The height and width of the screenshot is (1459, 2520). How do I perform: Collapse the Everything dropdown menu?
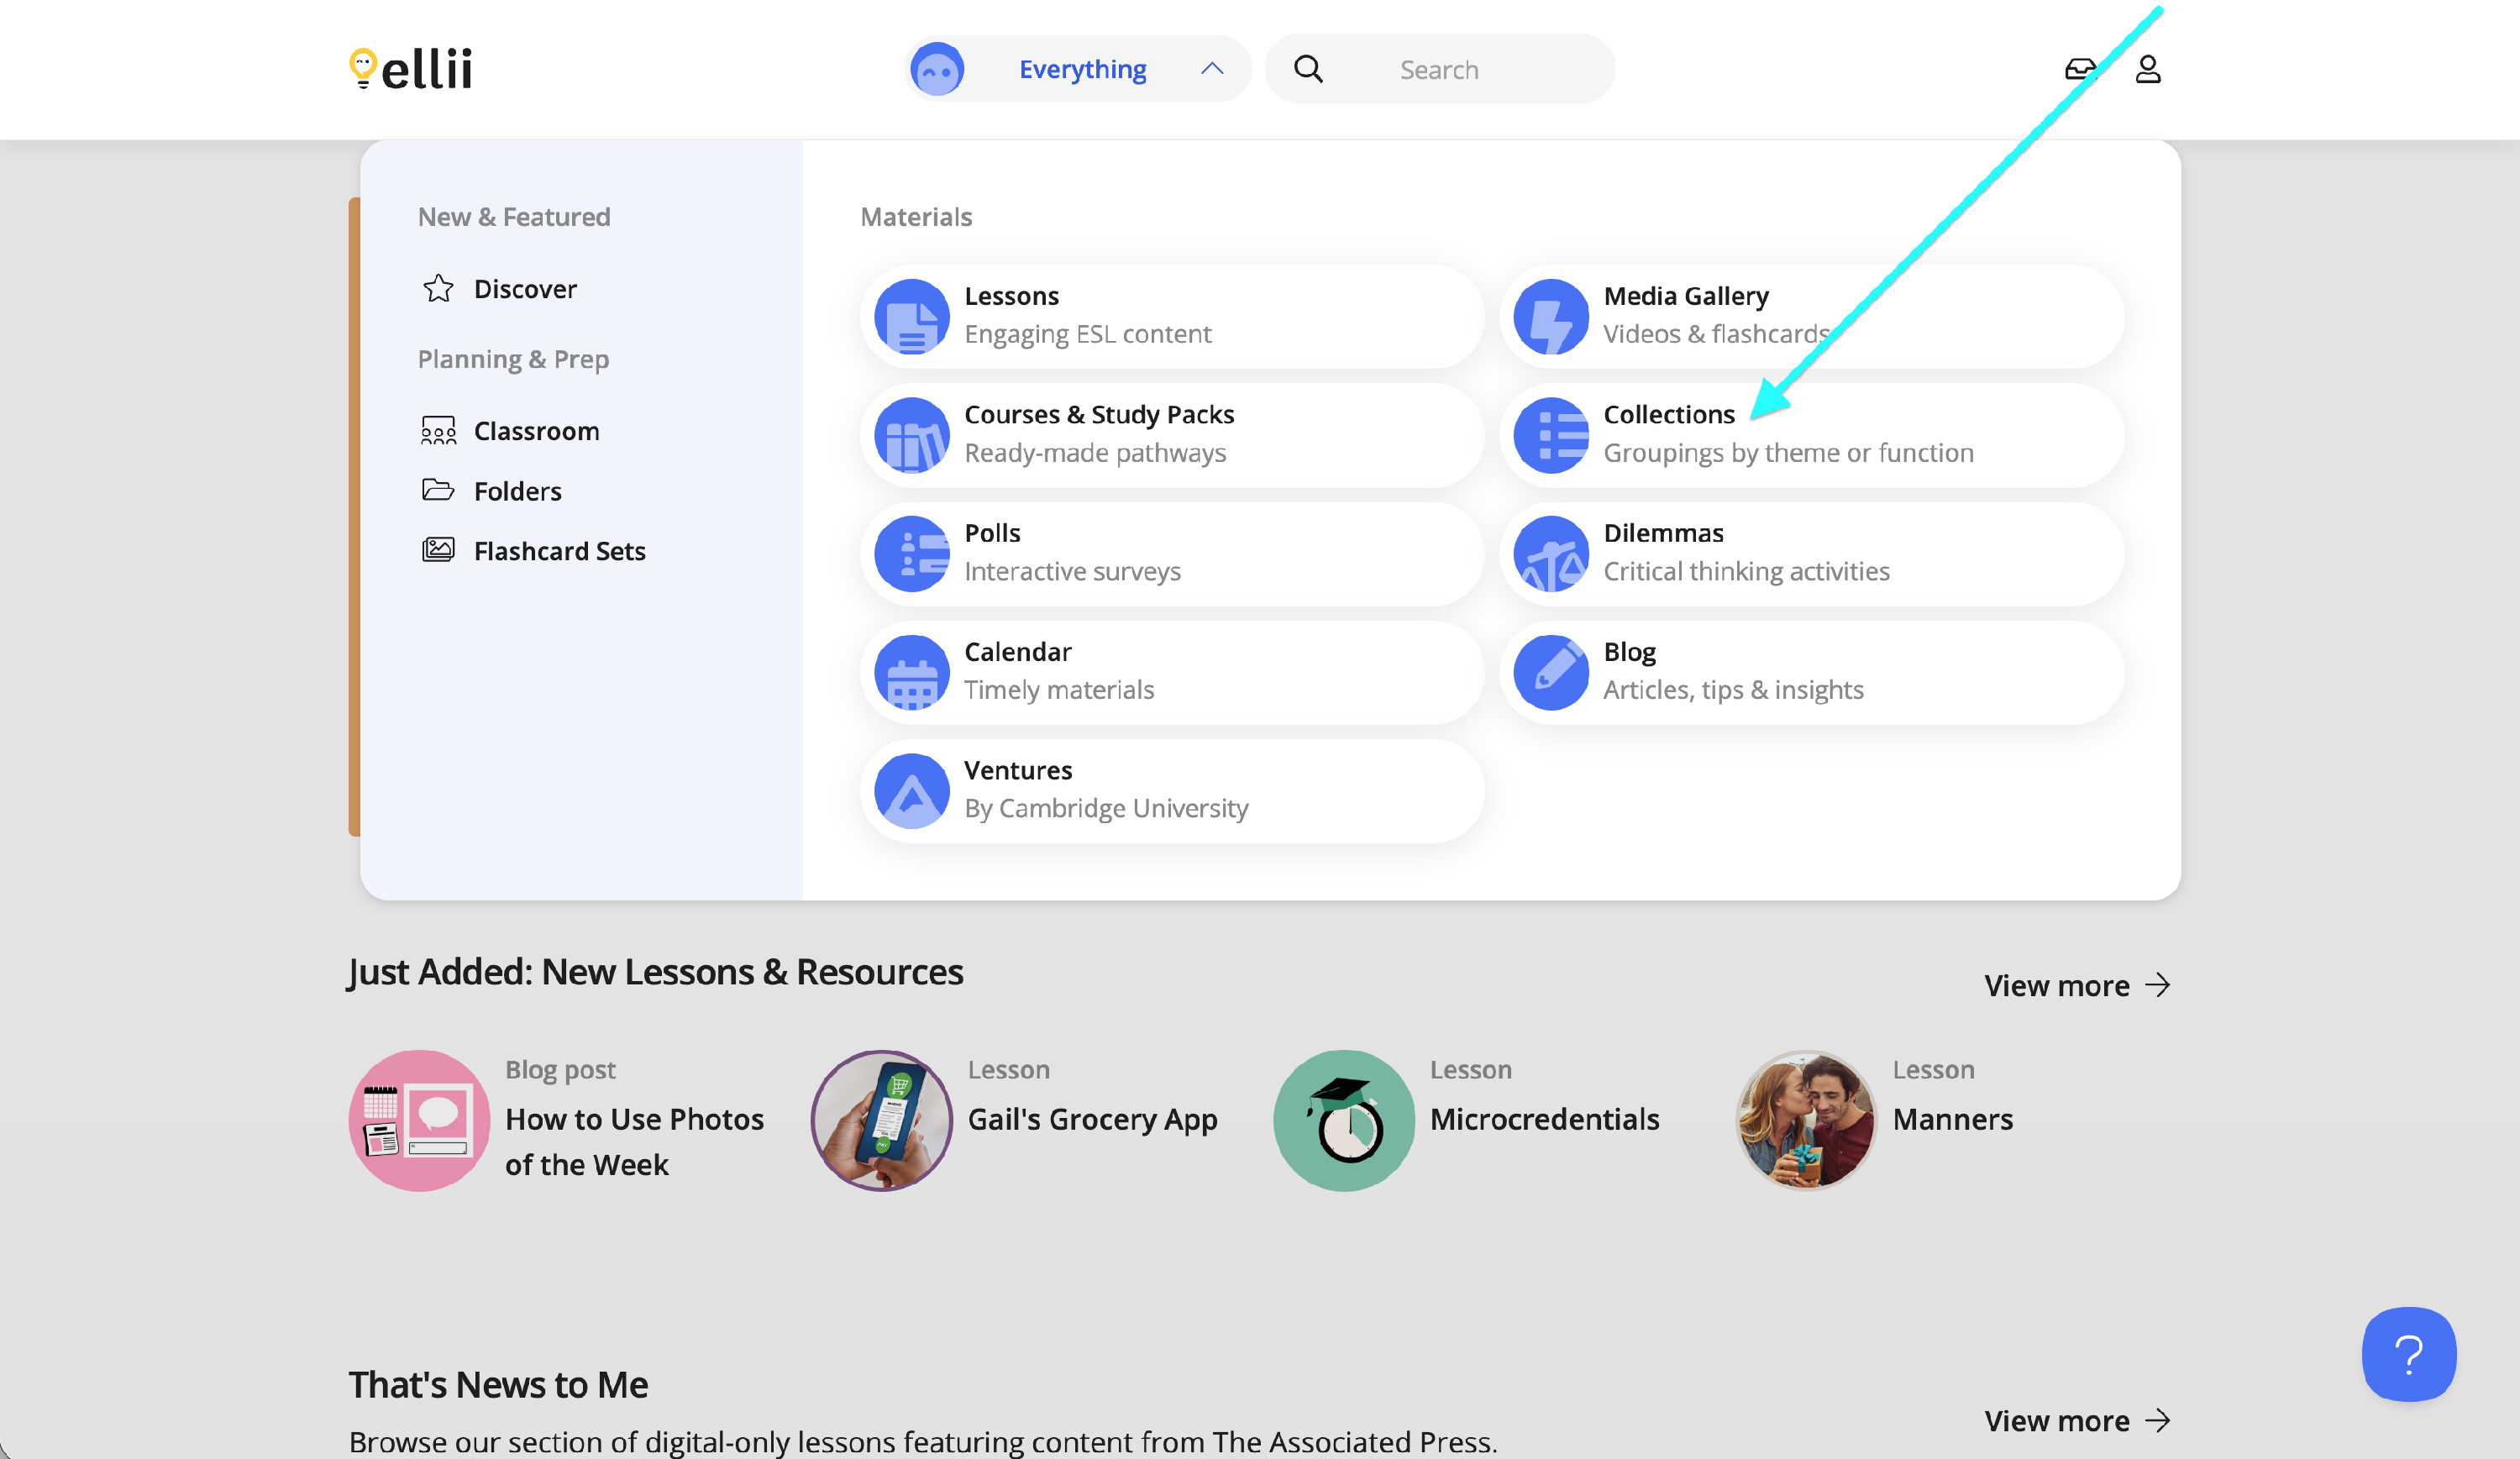pyautogui.click(x=1081, y=69)
